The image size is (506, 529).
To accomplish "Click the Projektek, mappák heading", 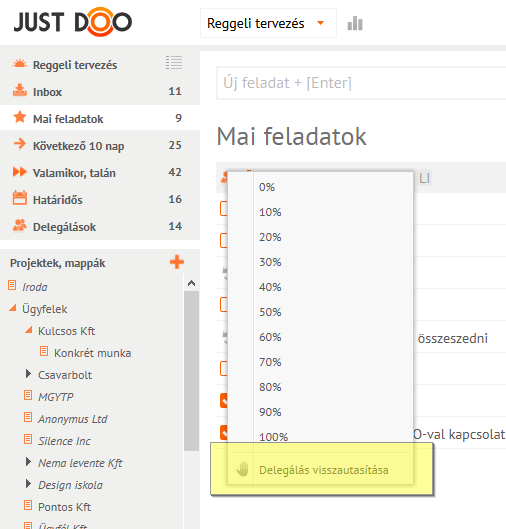I will (57, 263).
